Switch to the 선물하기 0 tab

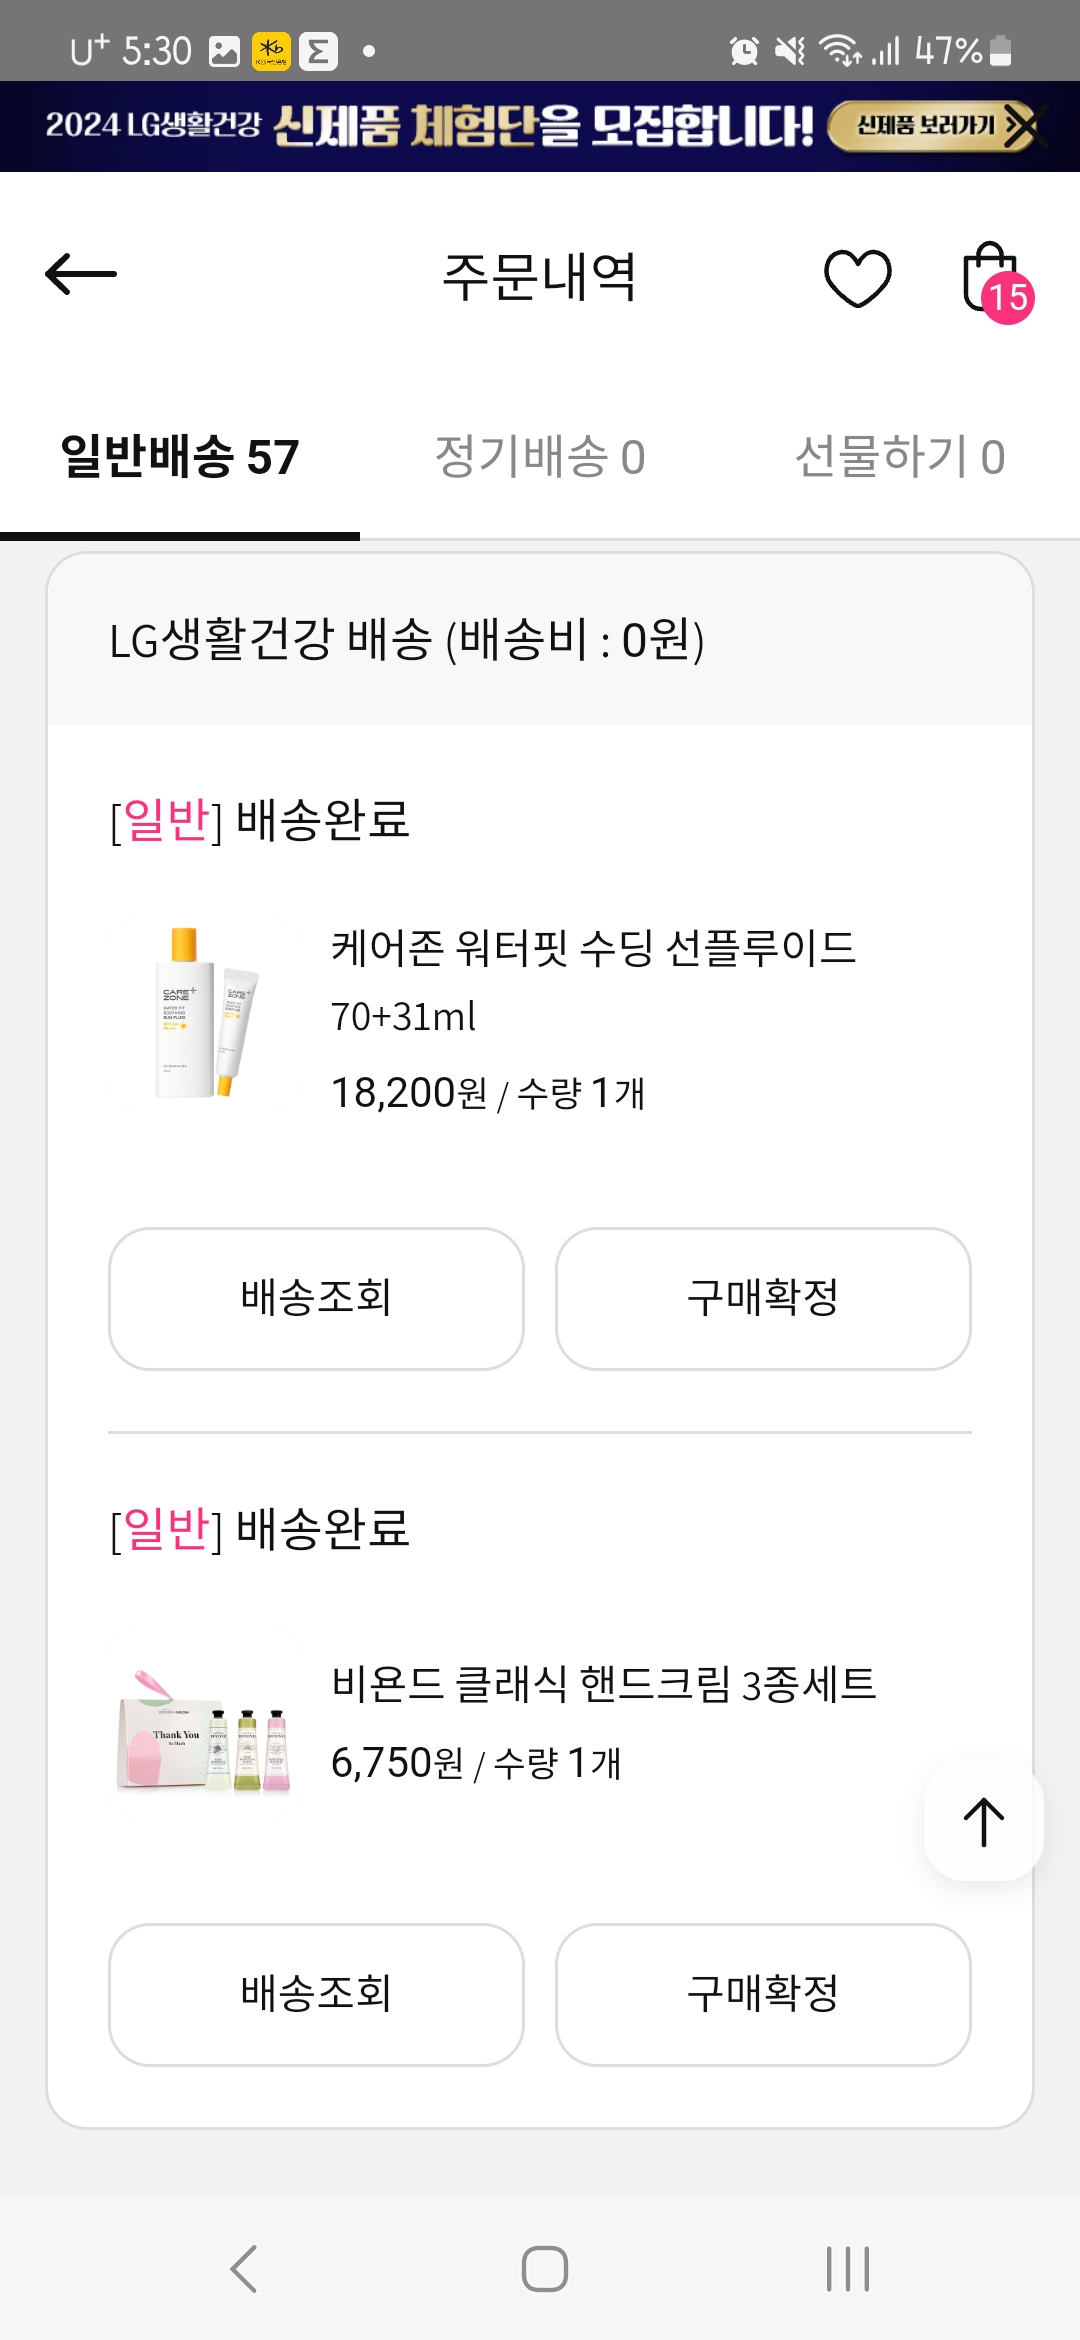point(900,457)
